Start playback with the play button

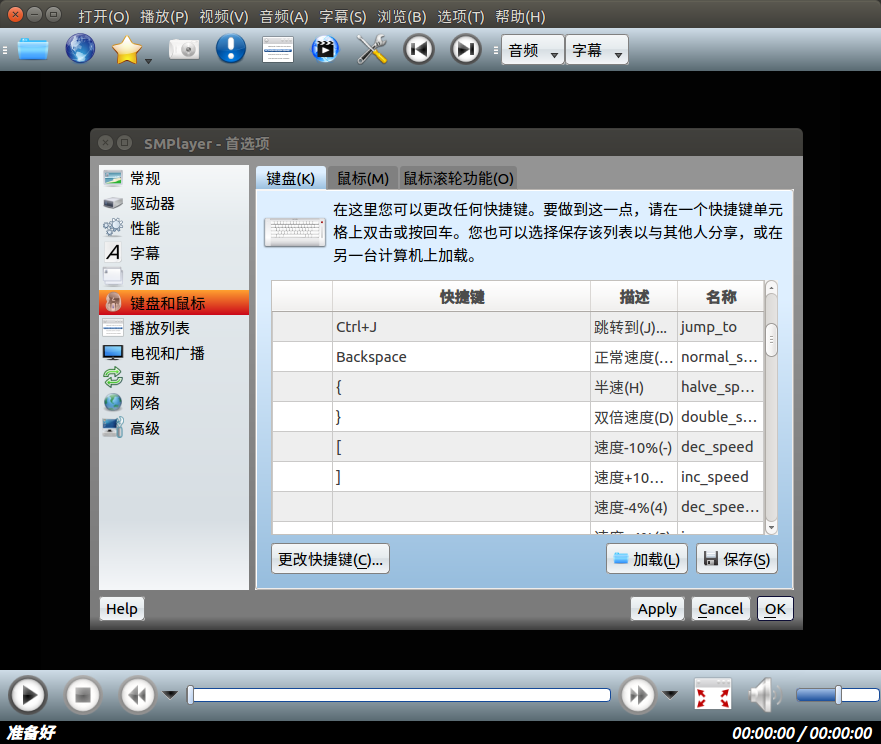[x=28, y=695]
